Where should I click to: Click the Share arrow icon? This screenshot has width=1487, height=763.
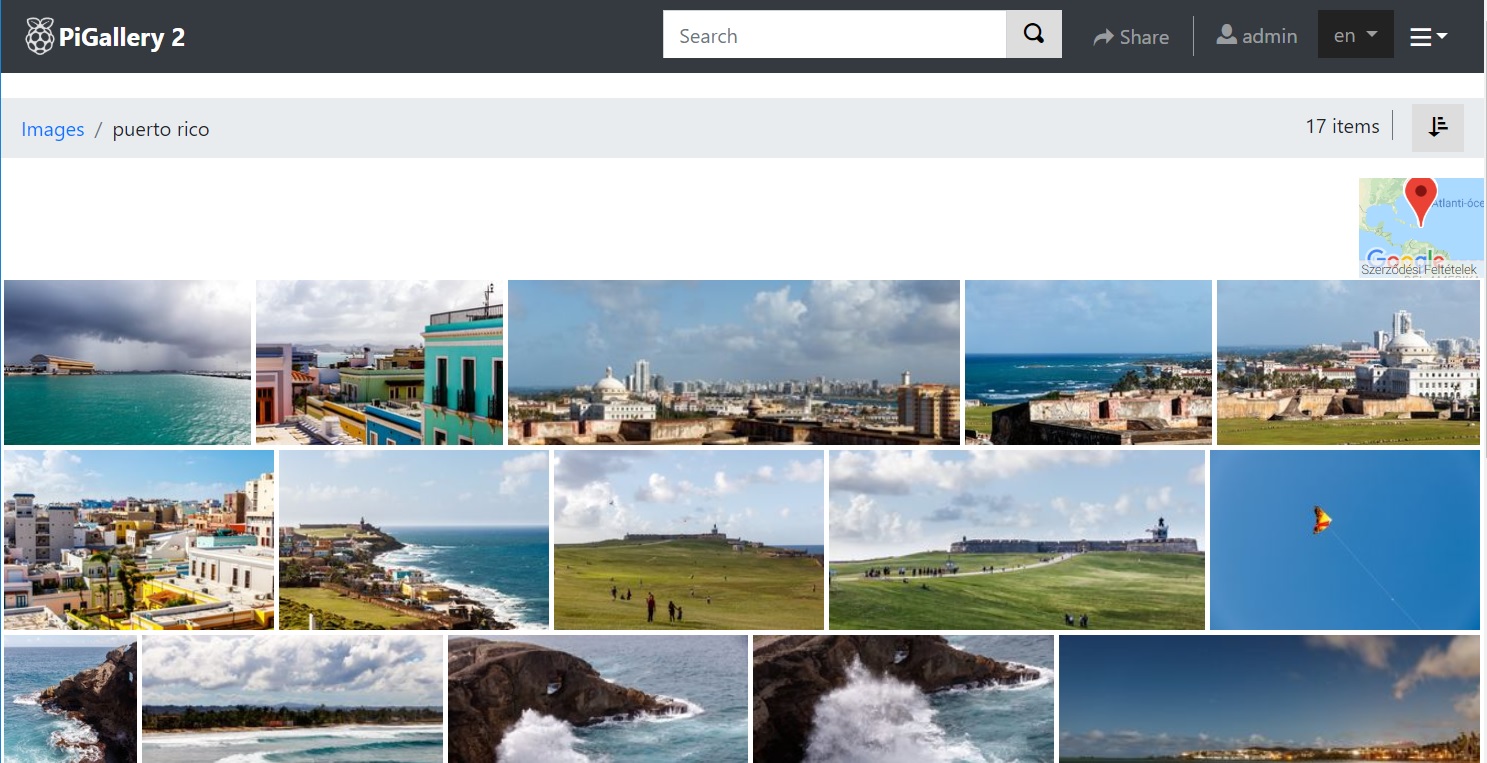[x=1103, y=37]
